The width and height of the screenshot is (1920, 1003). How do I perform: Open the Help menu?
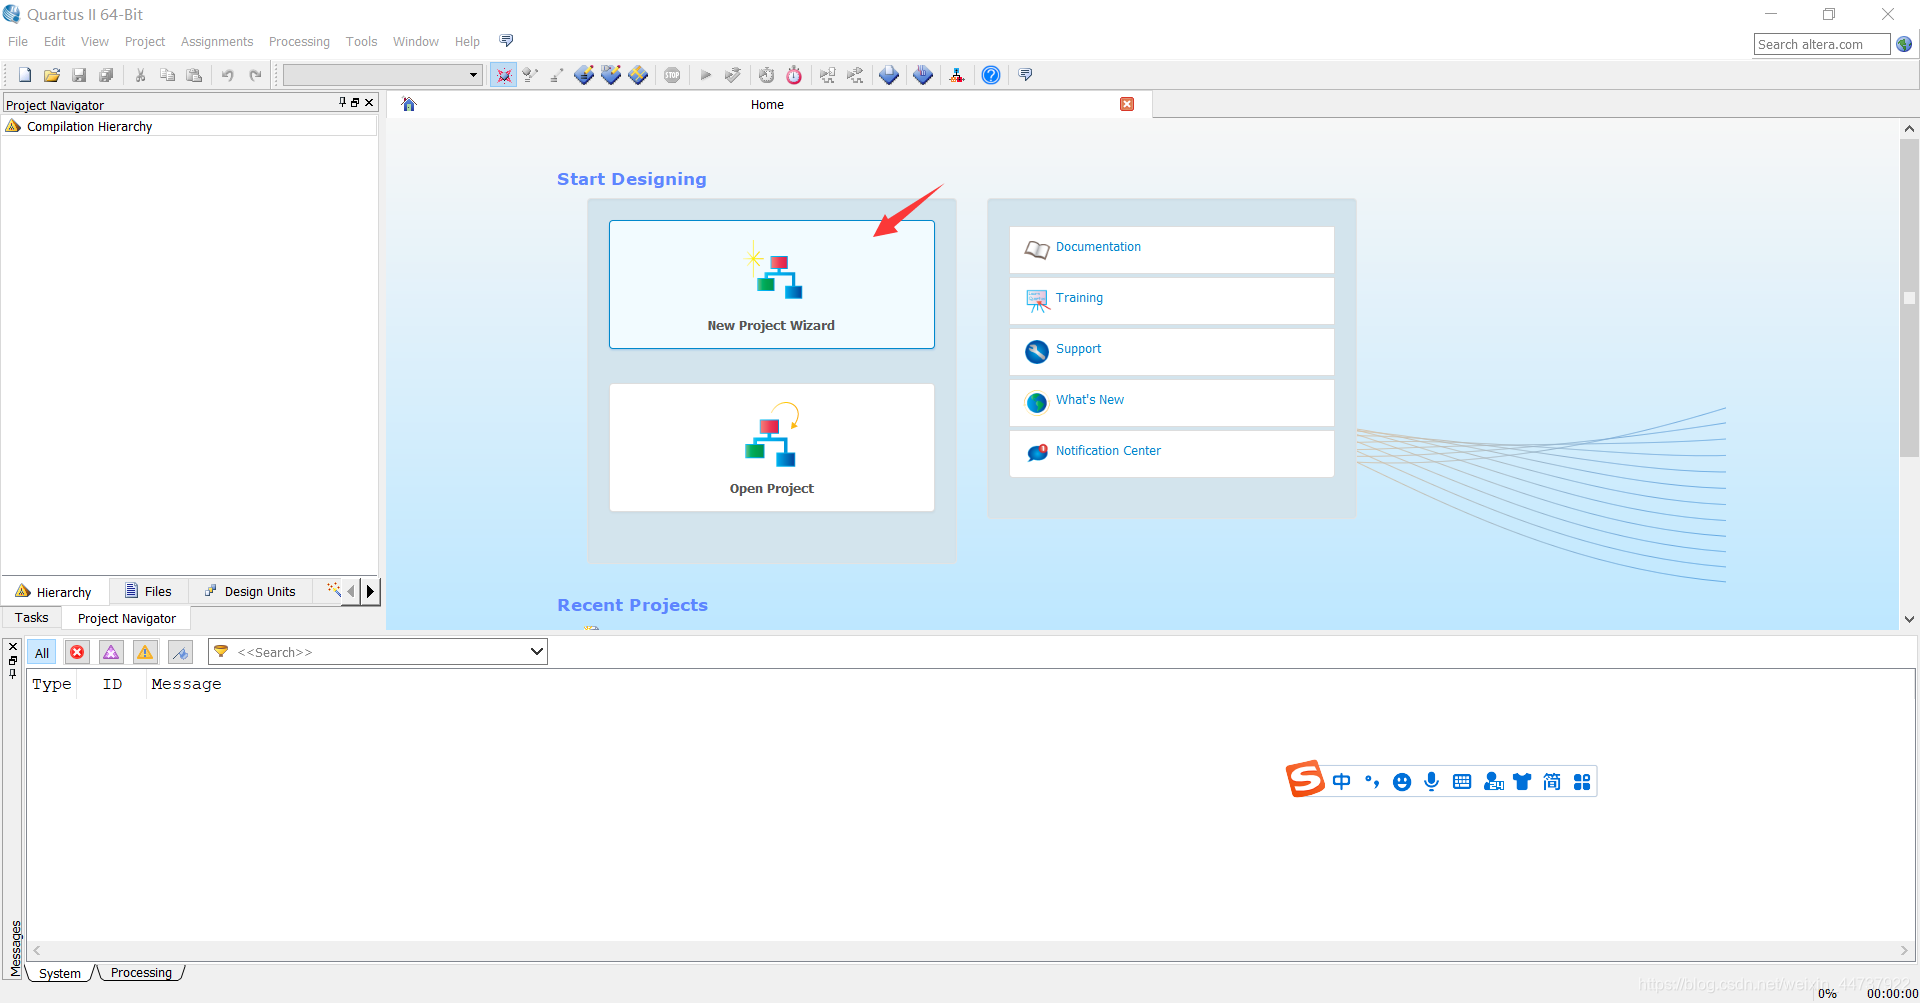pyautogui.click(x=467, y=41)
